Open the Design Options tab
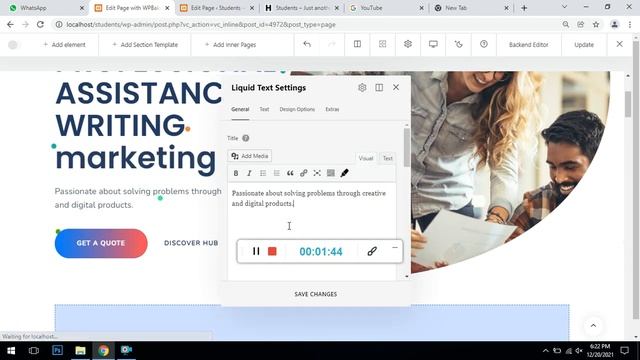 click(297, 109)
